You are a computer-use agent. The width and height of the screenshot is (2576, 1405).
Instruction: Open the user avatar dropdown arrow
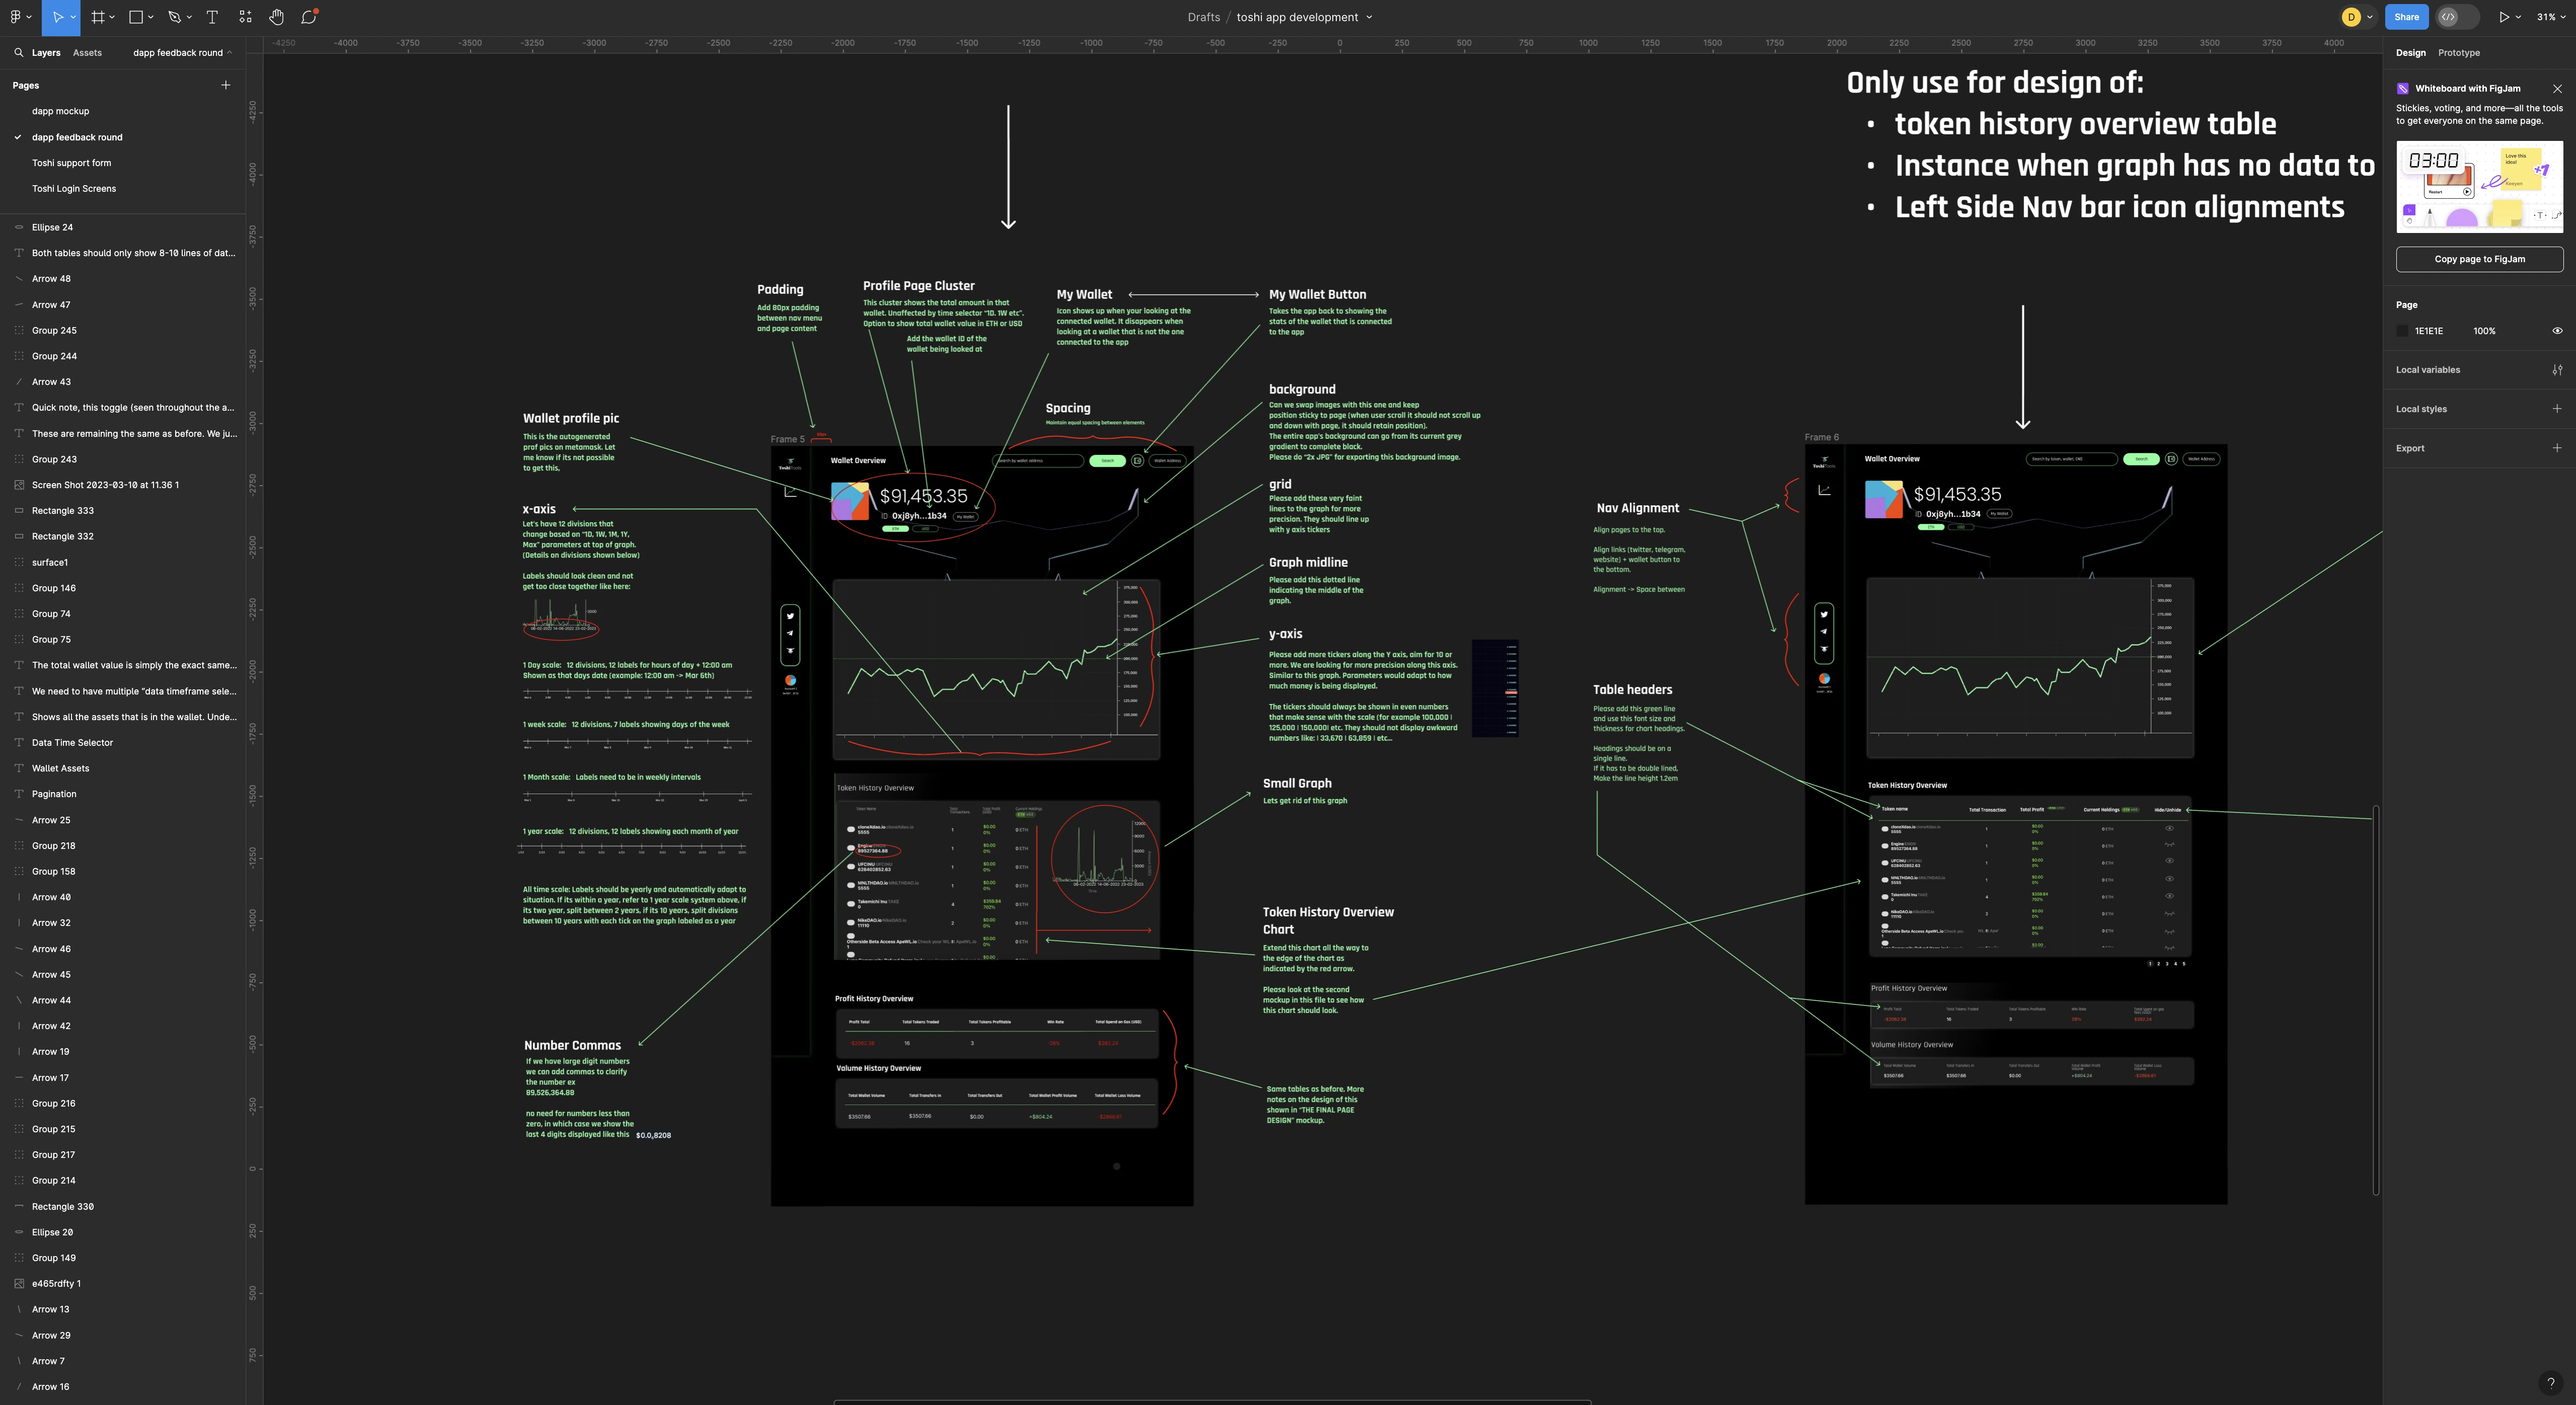point(2369,17)
